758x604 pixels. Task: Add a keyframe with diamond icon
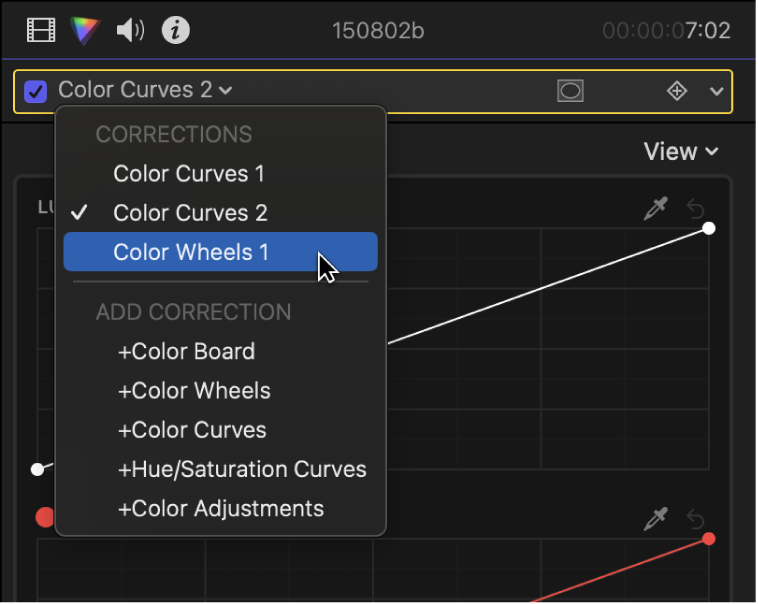pos(677,91)
